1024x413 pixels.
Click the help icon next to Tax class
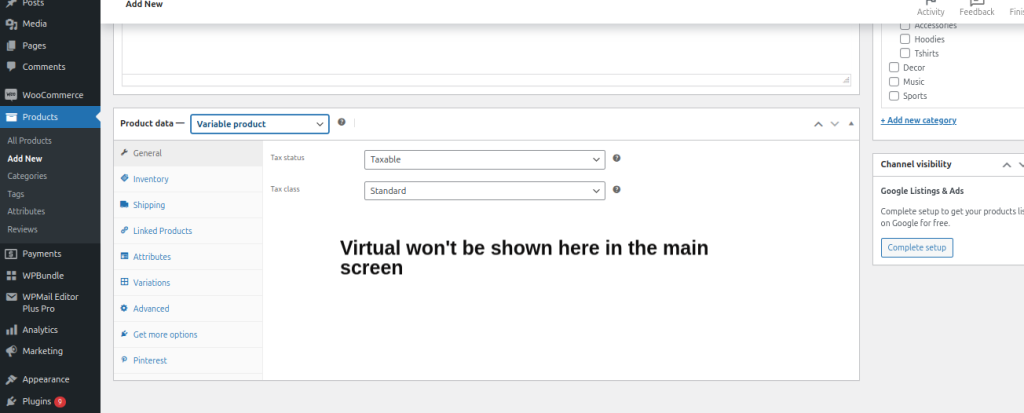616,190
